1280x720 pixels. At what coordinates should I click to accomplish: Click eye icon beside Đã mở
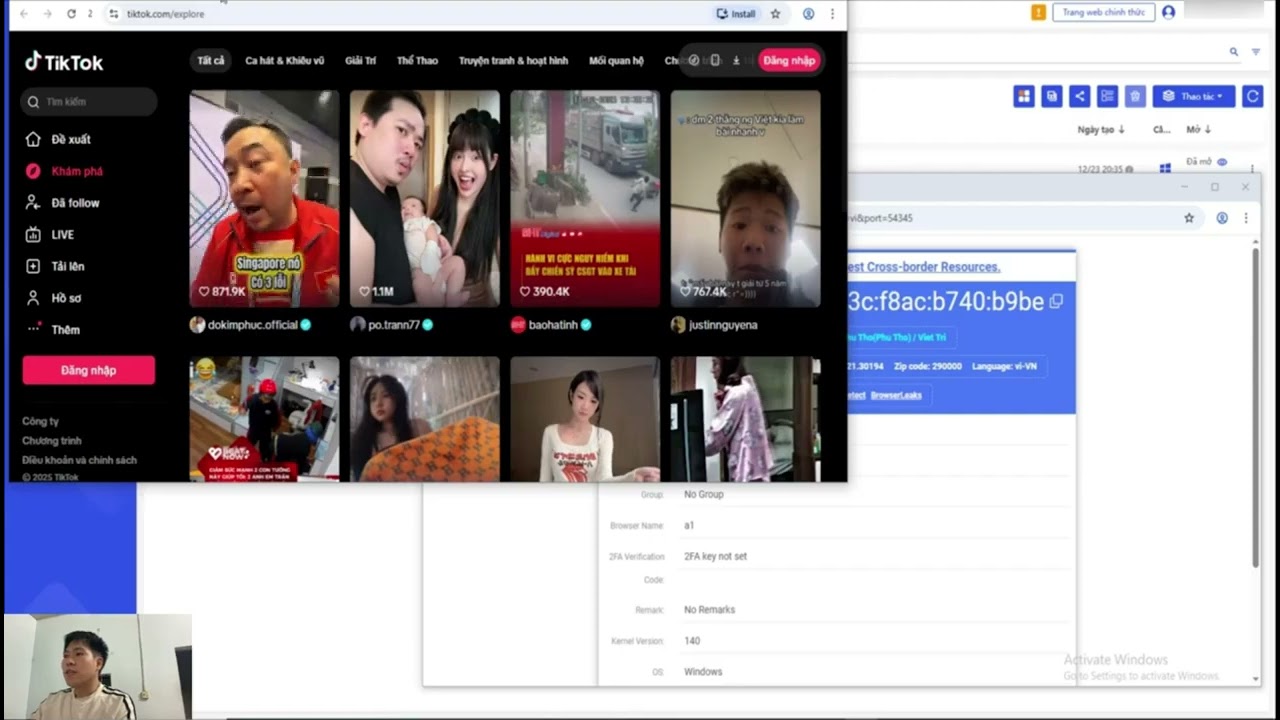tap(1222, 162)
